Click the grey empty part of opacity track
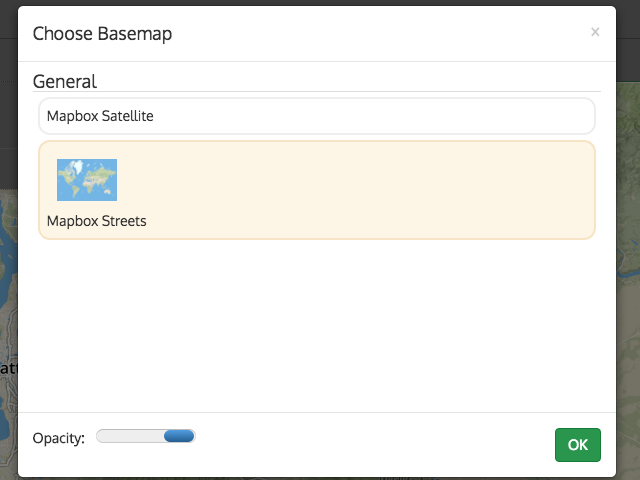640x480 pixels. point(130,436)
